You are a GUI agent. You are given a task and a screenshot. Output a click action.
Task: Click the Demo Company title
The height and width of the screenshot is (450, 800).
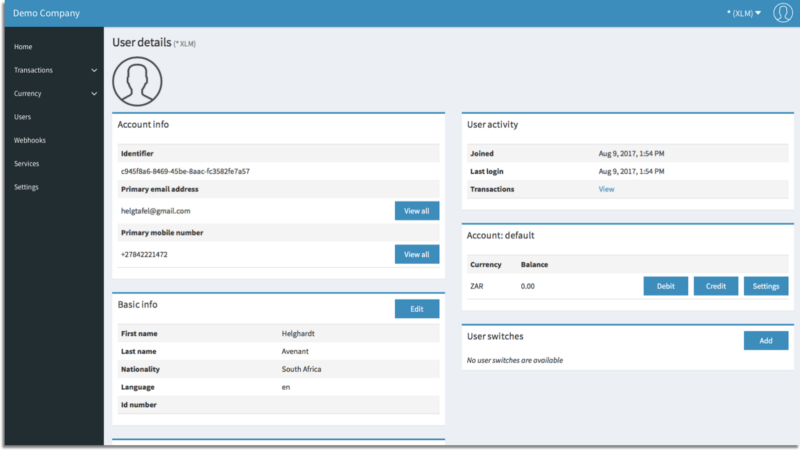[x=46, y=13]
